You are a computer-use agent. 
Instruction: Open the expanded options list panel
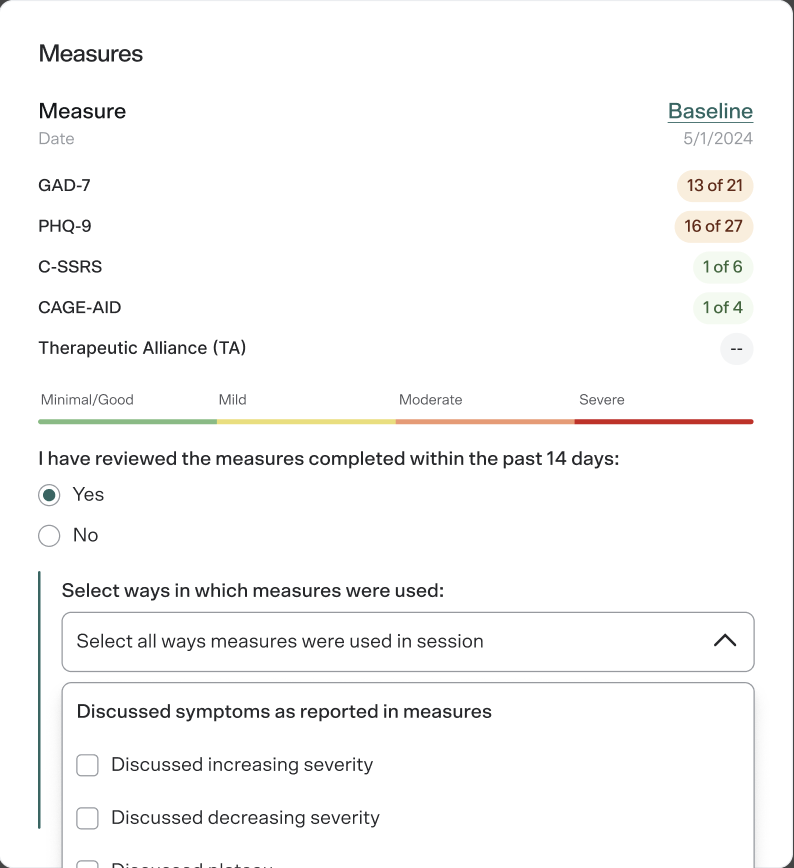(407, 770)
